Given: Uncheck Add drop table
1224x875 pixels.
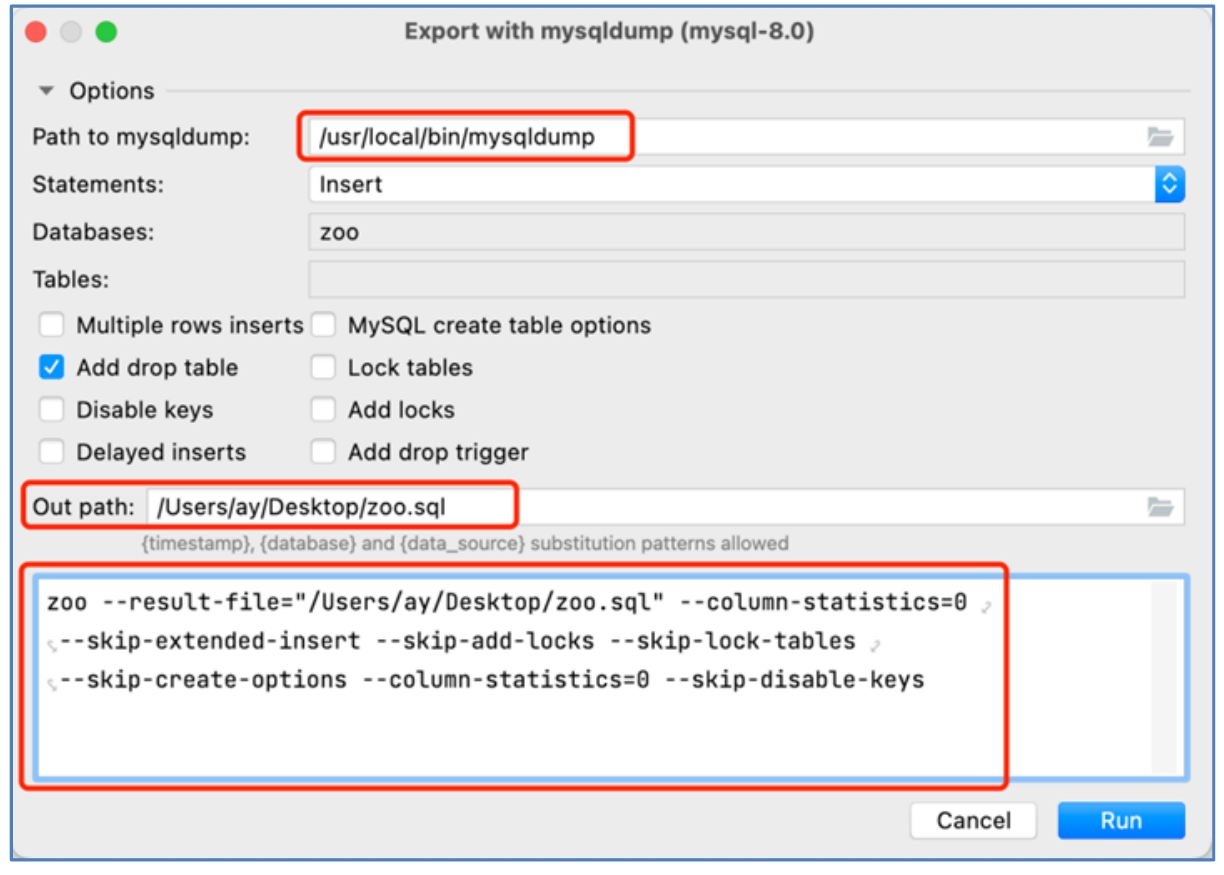Looking at the screenshot, I should (x=52, y=367).
